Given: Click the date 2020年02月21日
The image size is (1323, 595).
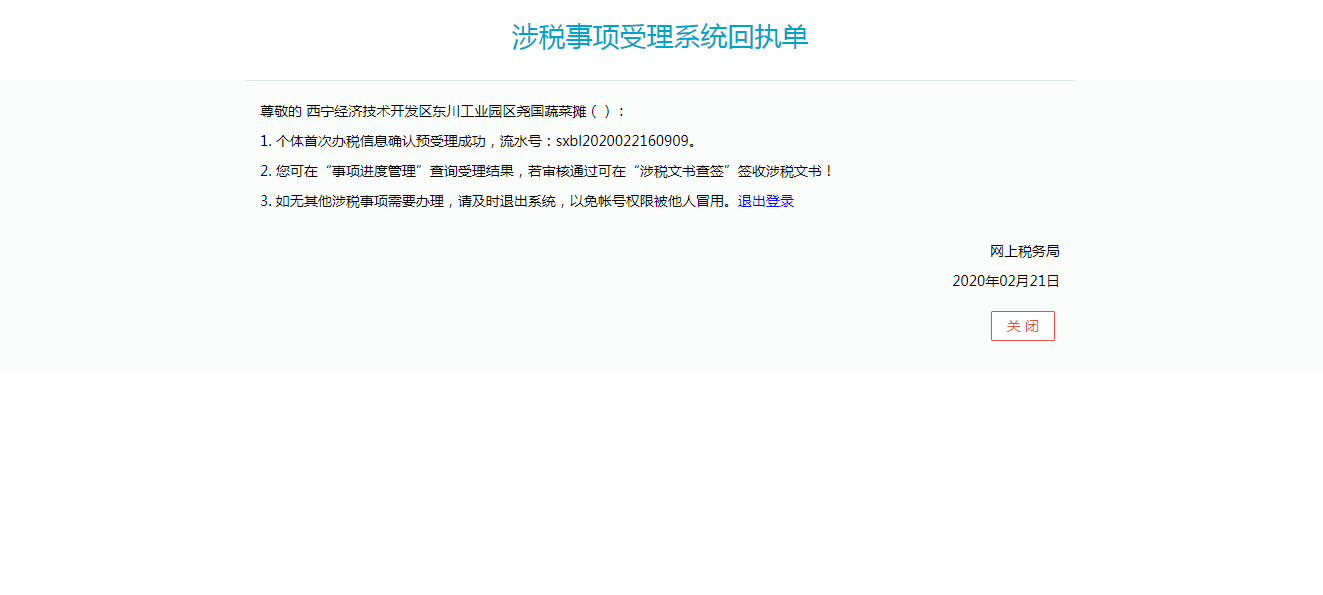Looking at the screenshot, I should tap(1005, 280).
